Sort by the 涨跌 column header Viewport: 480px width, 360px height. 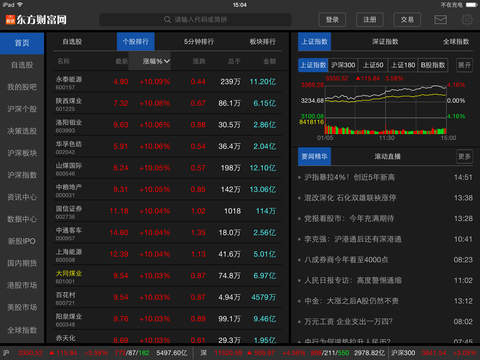(x=199, y=61)
